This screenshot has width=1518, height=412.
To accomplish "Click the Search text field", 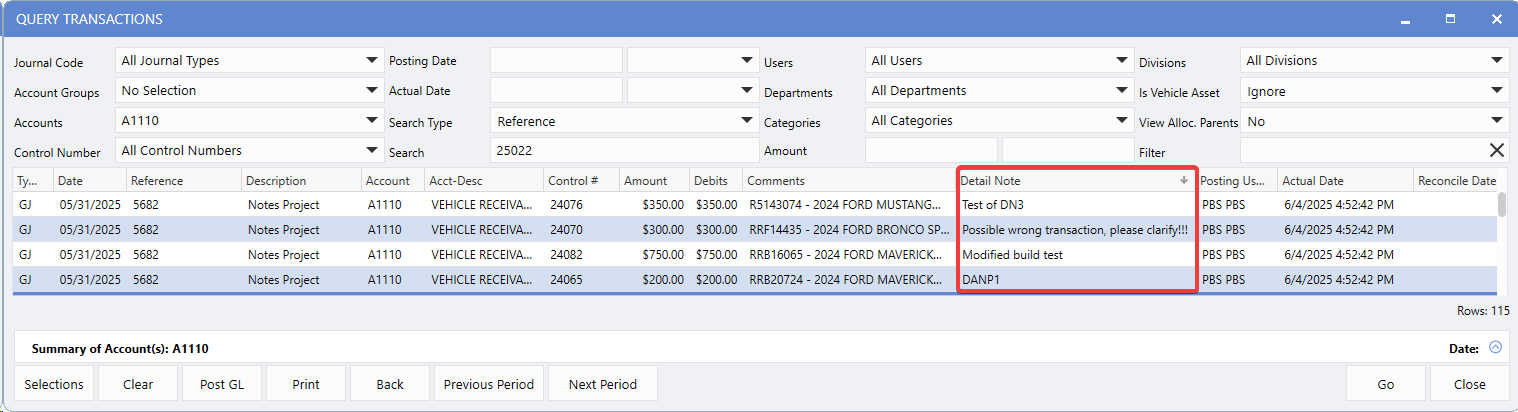I will 624,151.
